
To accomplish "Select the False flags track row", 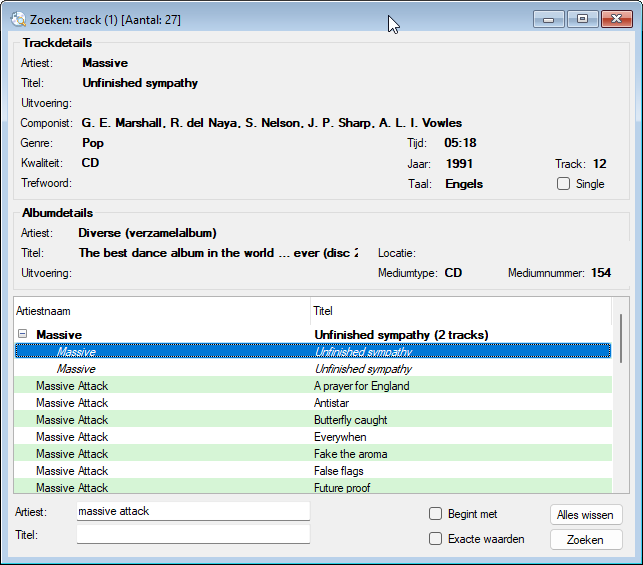I will [x=313, y=471].
